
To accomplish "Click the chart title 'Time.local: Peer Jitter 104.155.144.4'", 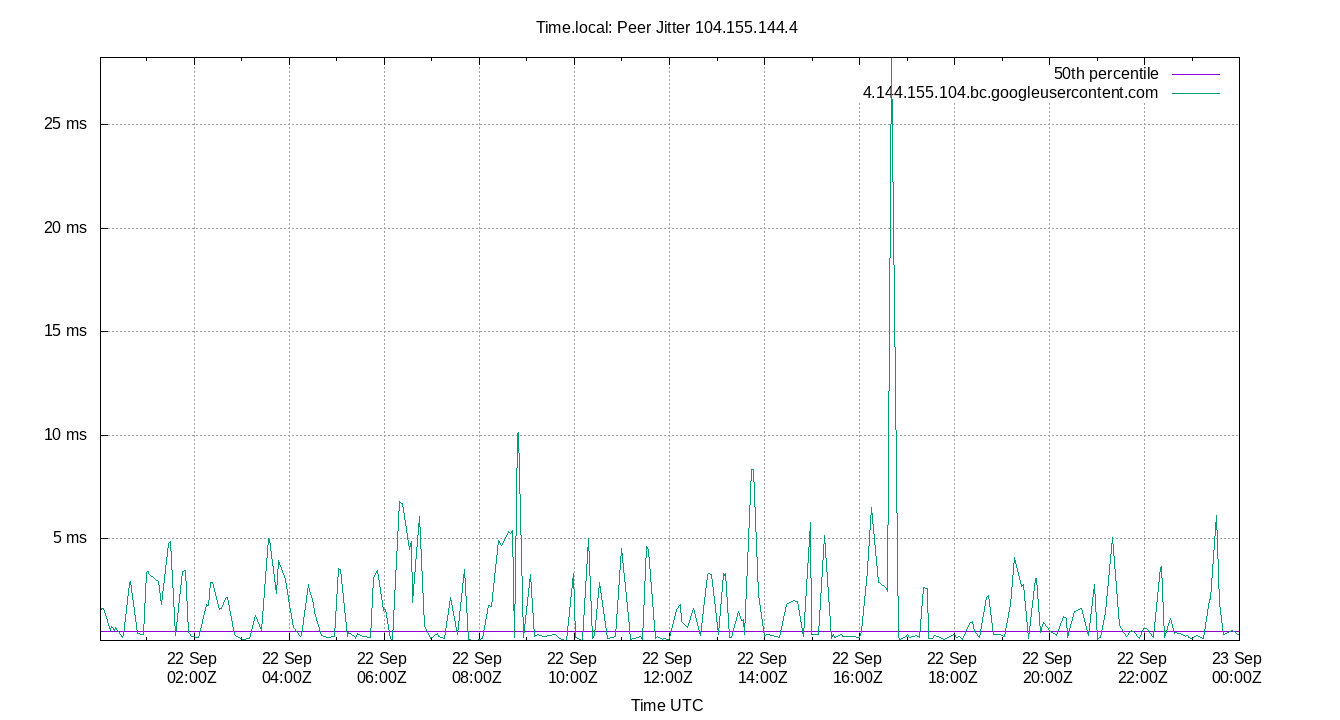I will [667, 28].
